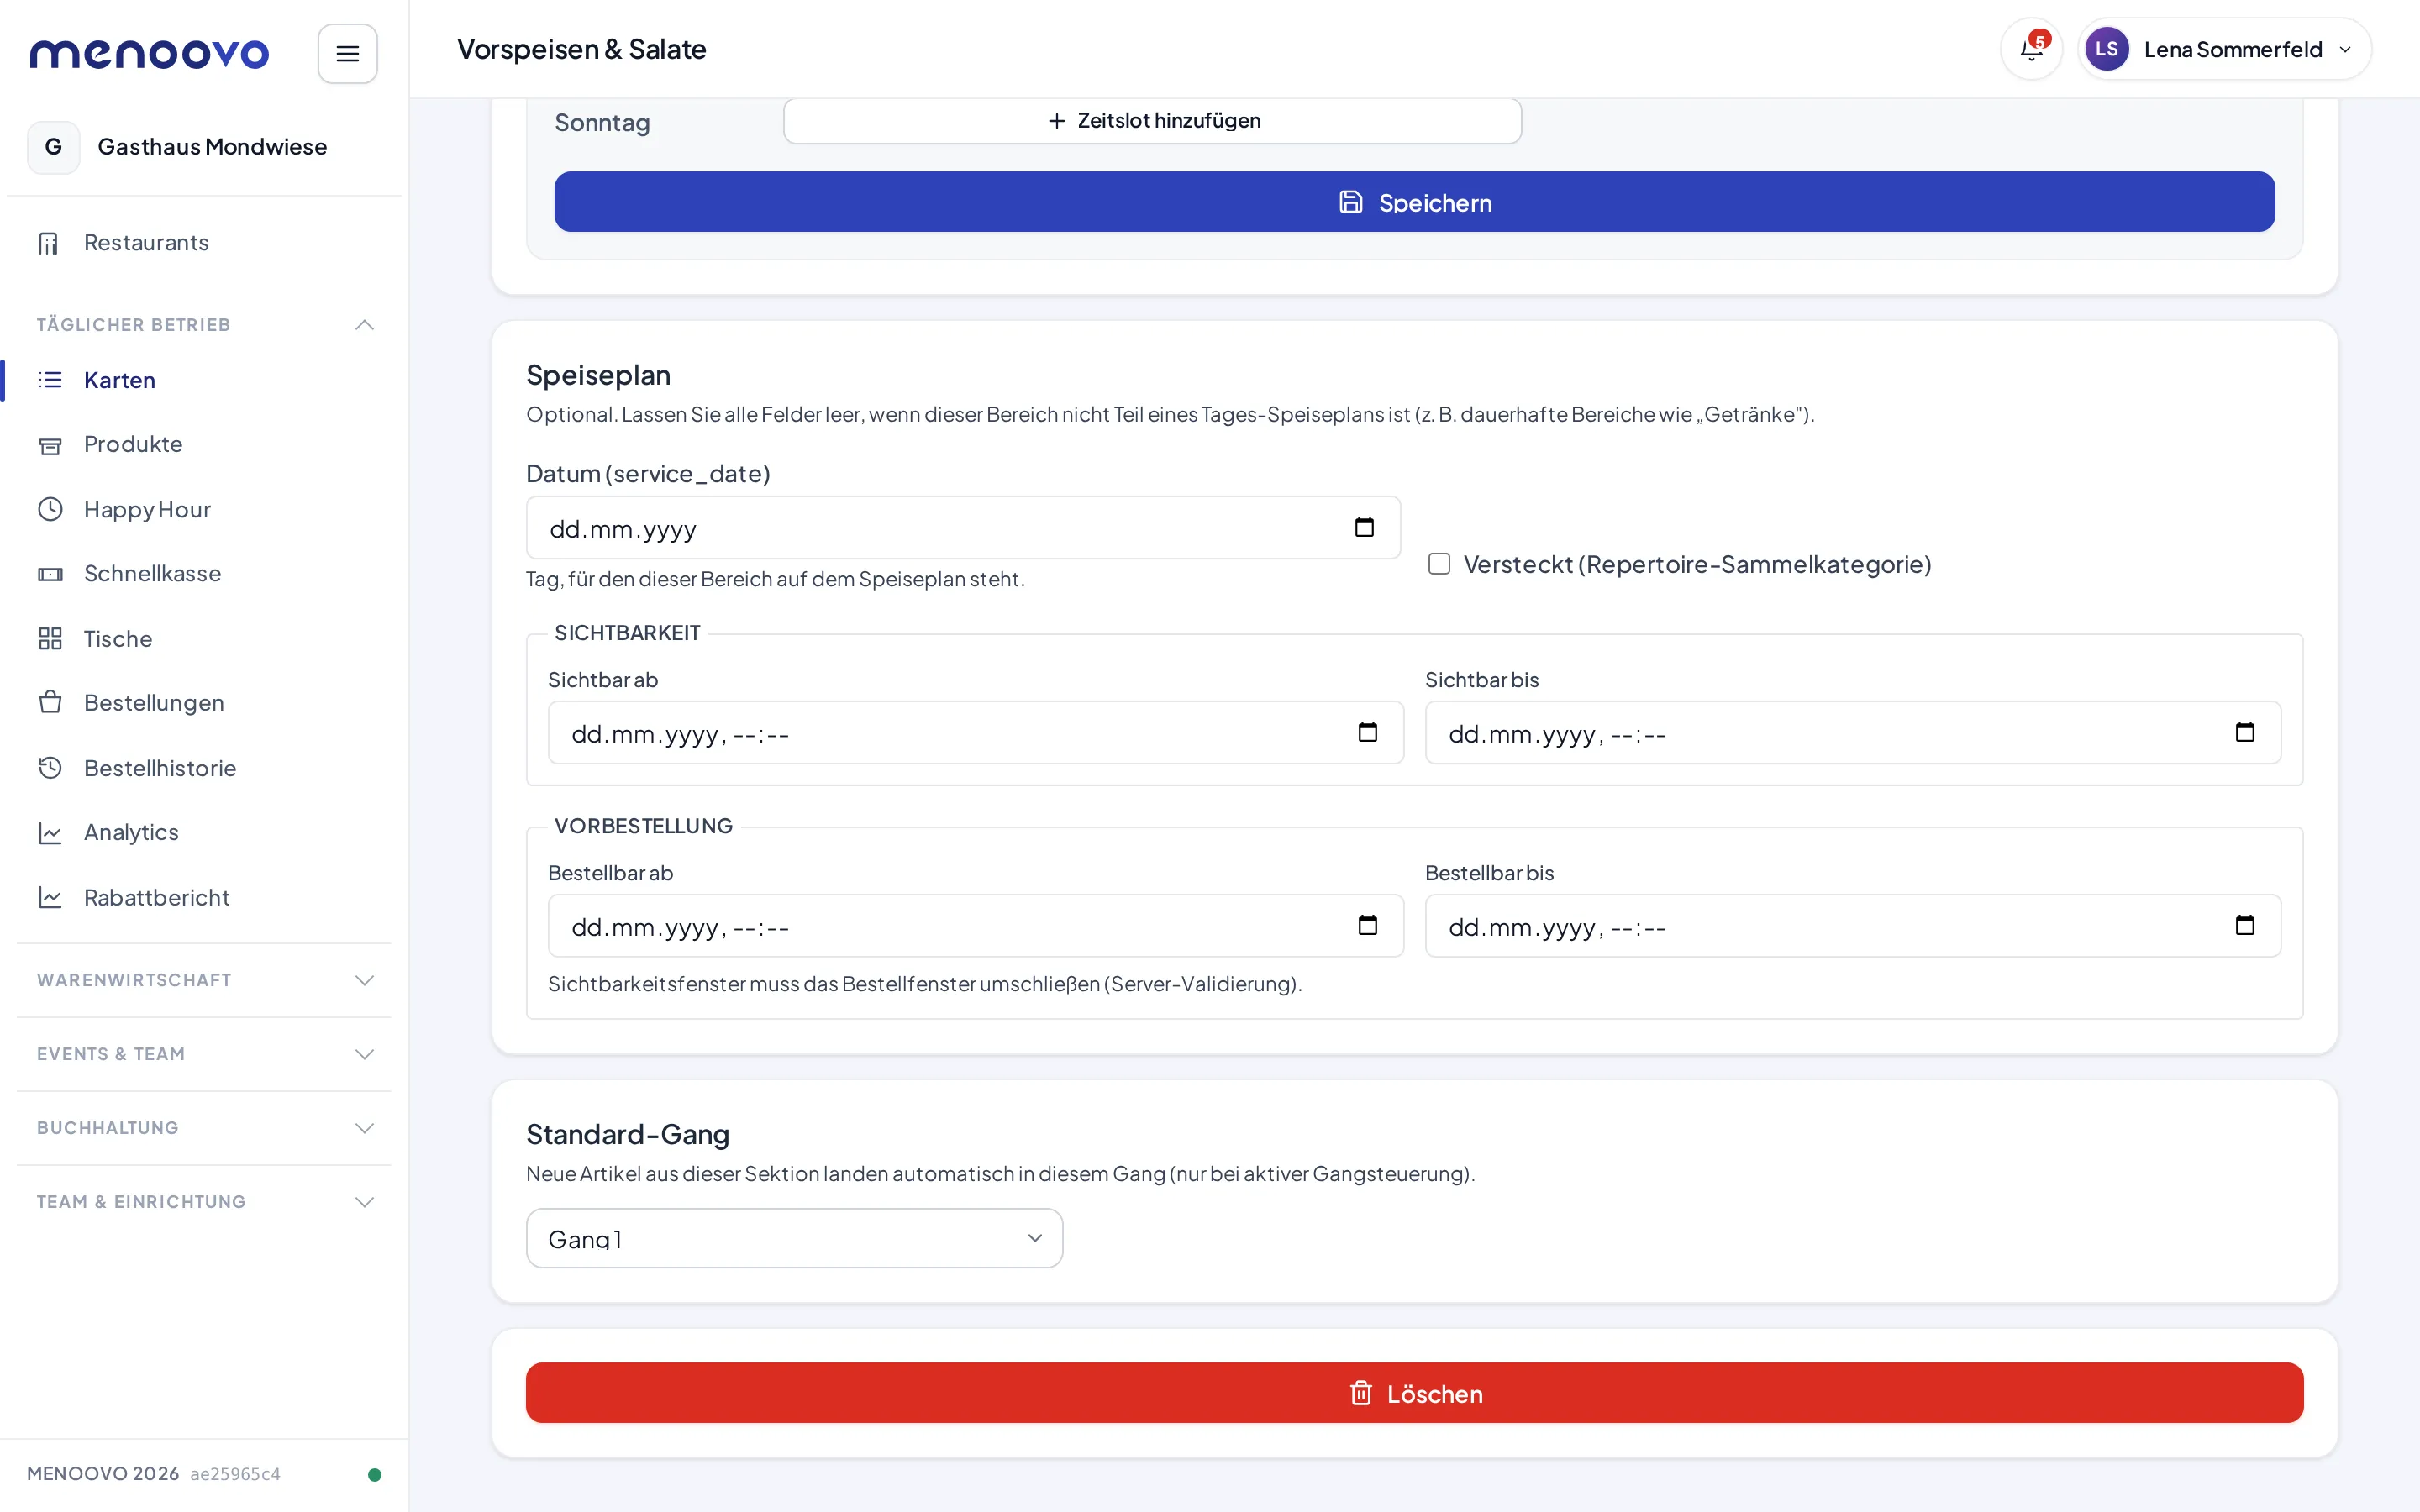The height and width of the screenshot is (1512, 2420).
Task: Click the Datum service_date input field
Action: (963, 528)
